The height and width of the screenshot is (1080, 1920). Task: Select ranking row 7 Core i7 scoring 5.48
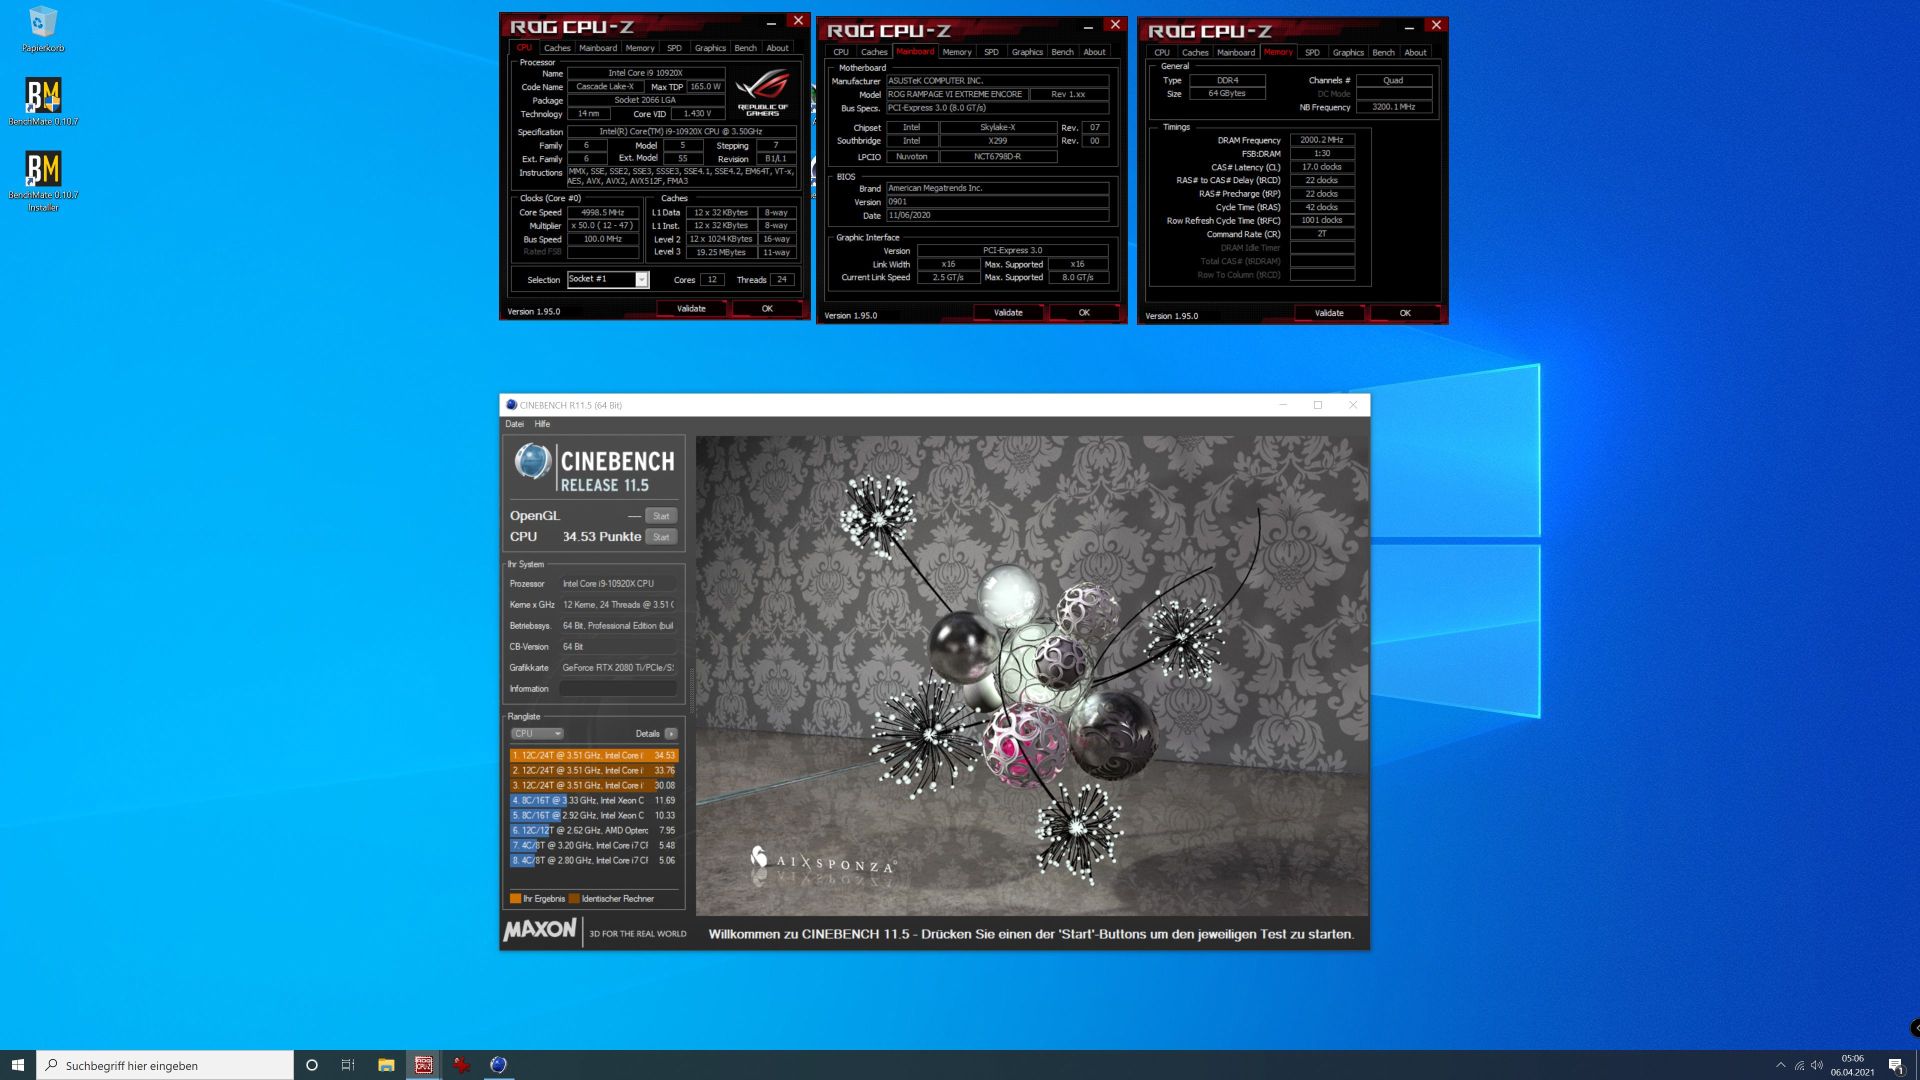click(594, 845)
